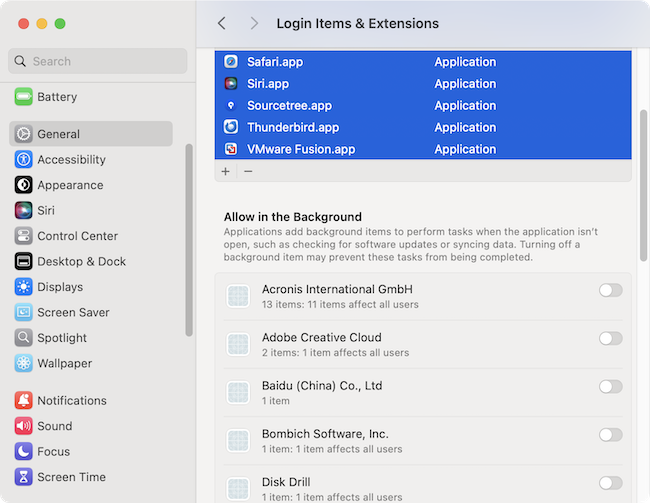Screen dimensions: 650x503
Task: Open Control Center settings icon
Action: pyautogui.click(x=23, y=236)
